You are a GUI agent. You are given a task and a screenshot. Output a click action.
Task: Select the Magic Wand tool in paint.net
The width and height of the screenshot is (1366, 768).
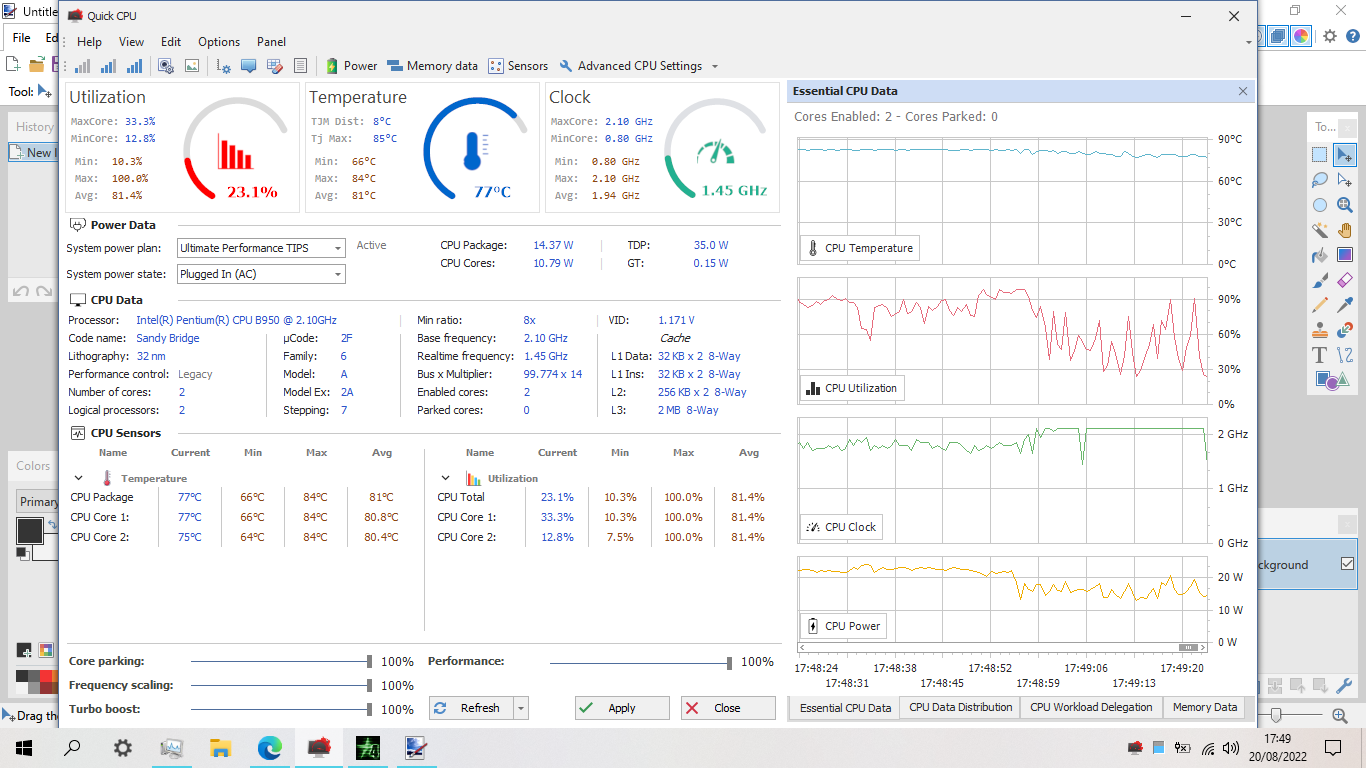tap(1320, 230)
